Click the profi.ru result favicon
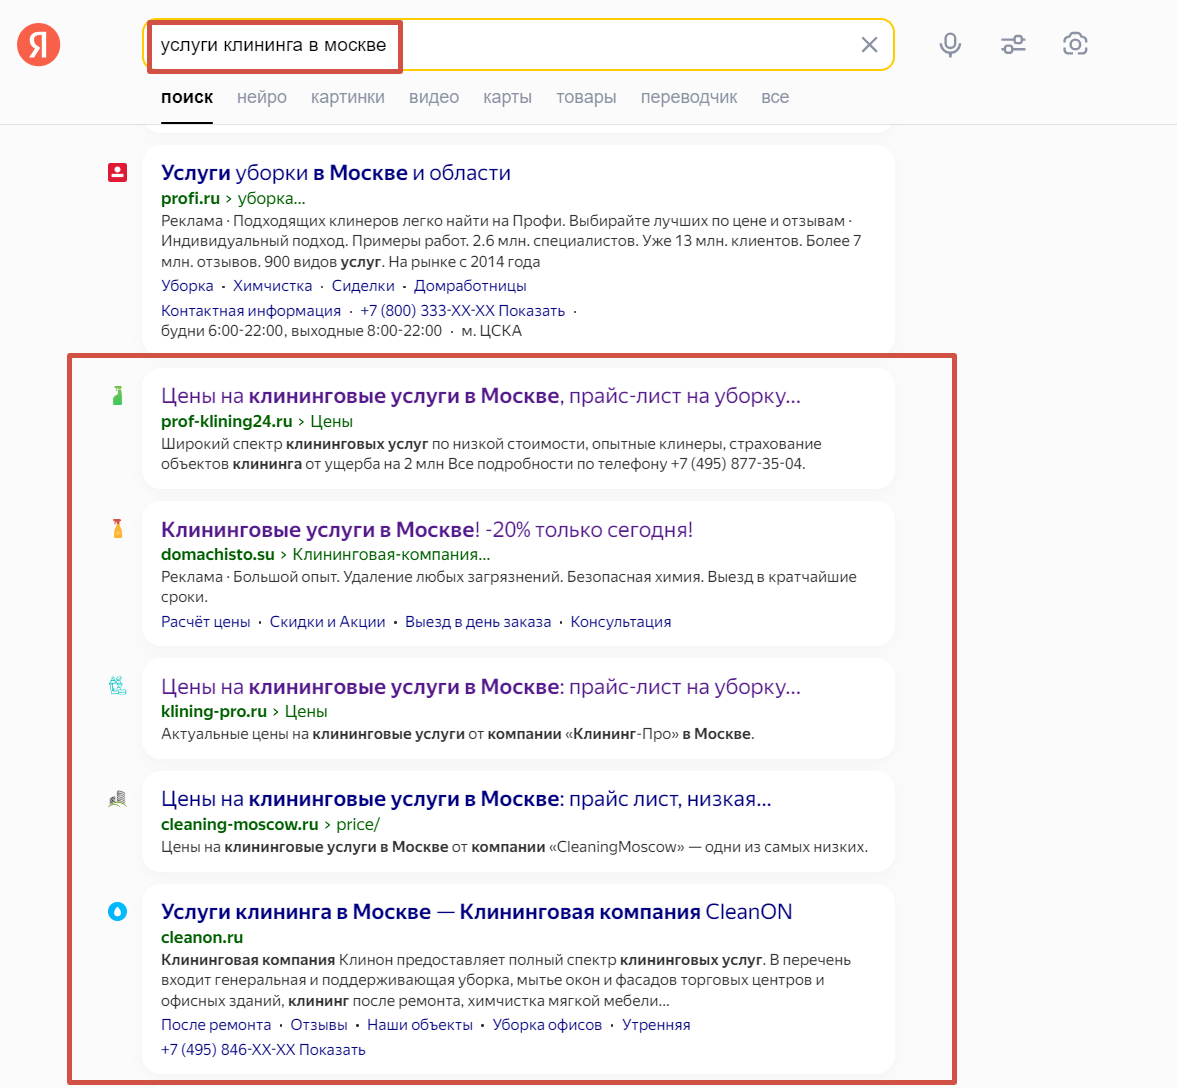The width and height of the screenshot is (1177, 1088). coord(118,172)
